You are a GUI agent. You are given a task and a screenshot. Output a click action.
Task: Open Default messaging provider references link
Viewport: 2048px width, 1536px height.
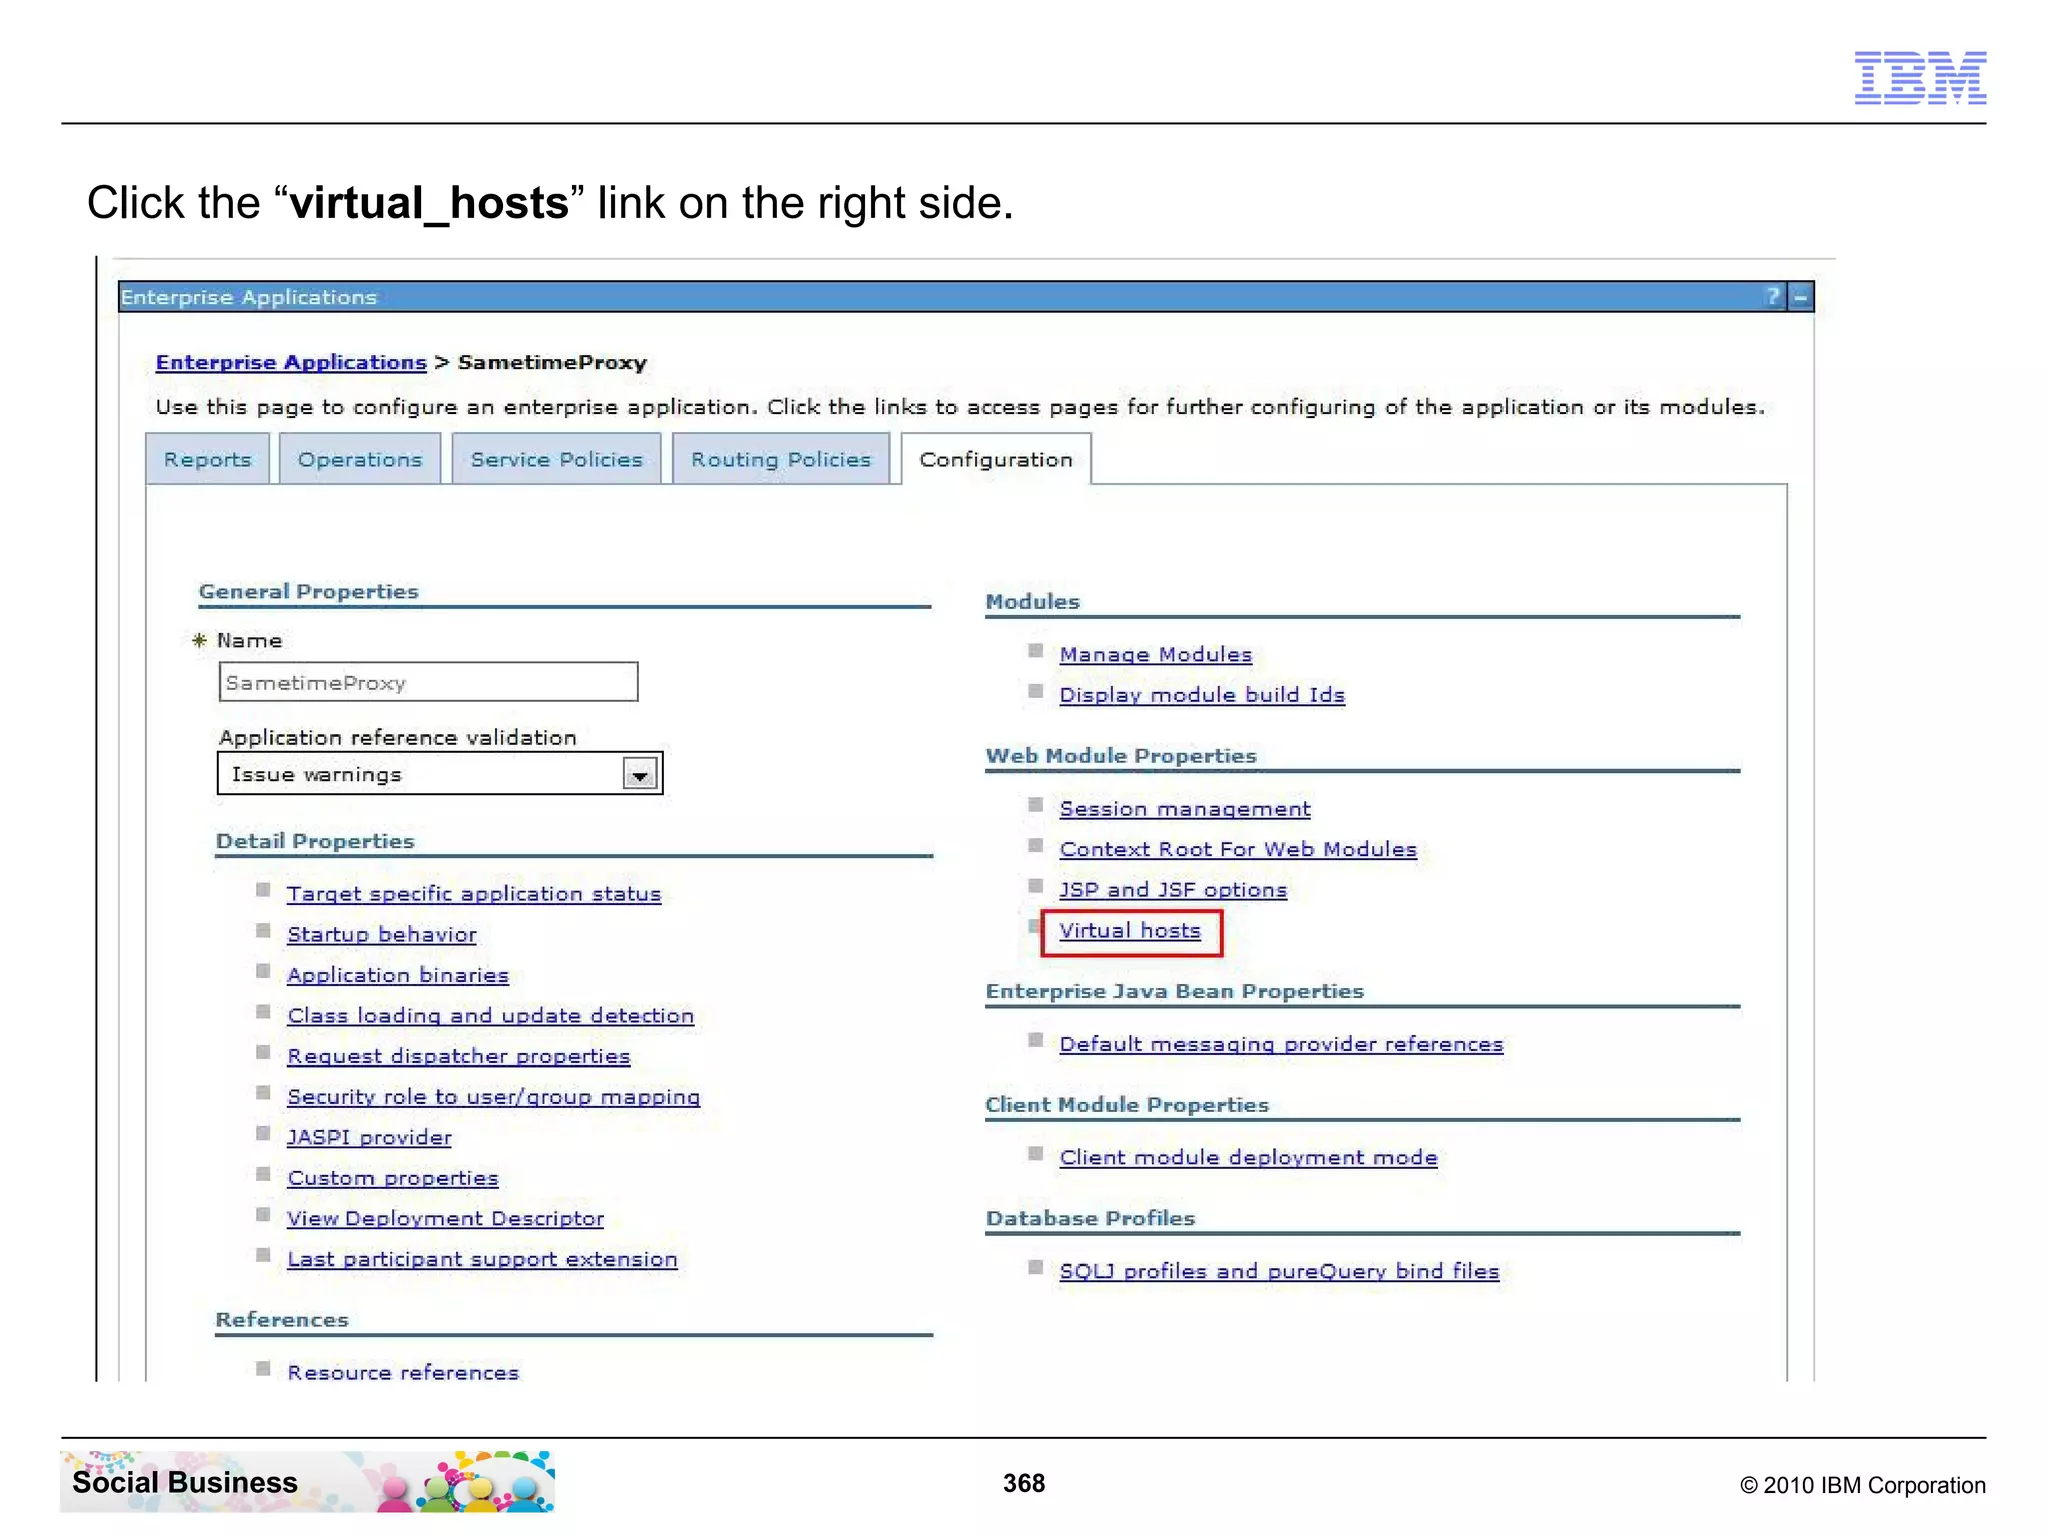point(1281,1044)
